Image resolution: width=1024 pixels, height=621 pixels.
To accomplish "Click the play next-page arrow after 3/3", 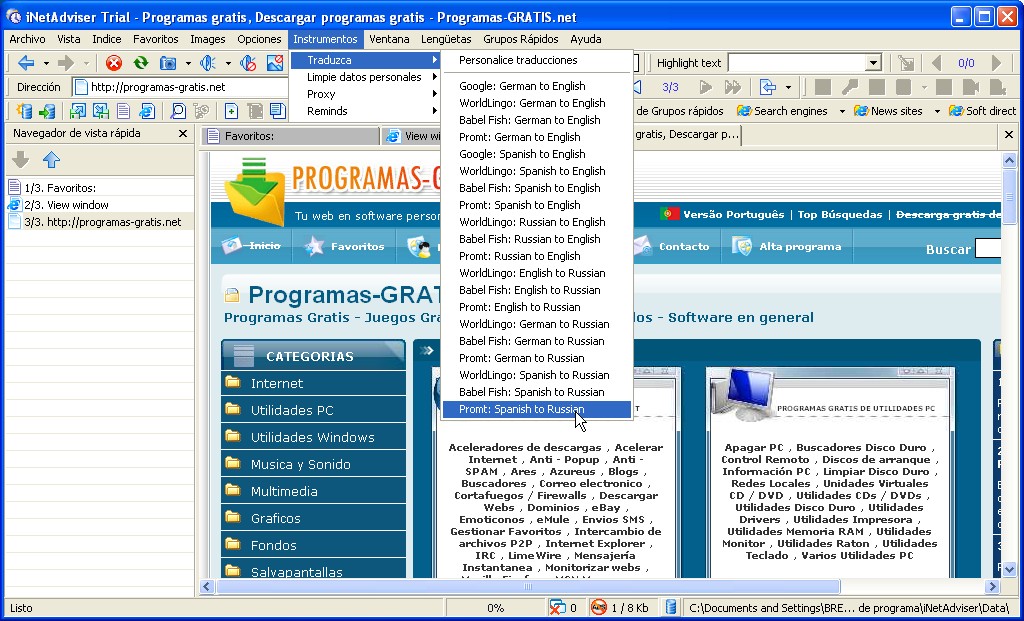I will [x=705, y=87].
